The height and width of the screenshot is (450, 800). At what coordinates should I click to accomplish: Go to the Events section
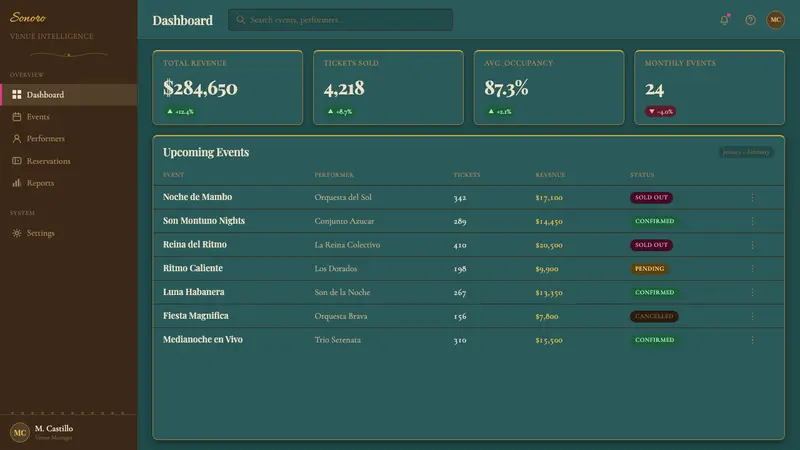[69, 117]
